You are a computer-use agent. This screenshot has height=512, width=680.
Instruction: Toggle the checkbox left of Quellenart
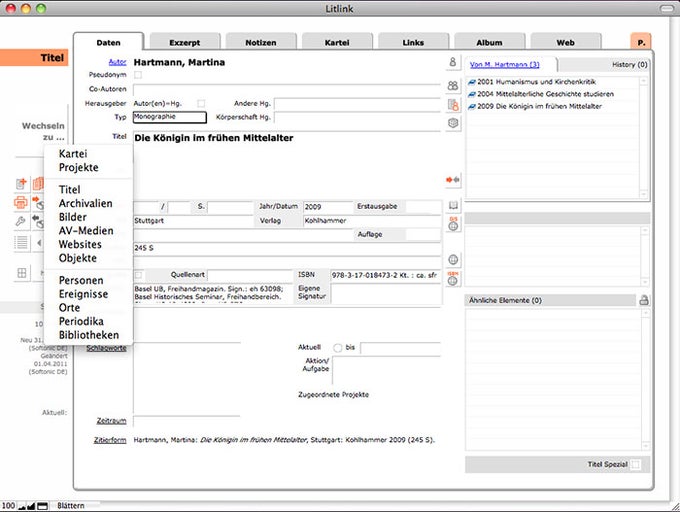point(138,275)
